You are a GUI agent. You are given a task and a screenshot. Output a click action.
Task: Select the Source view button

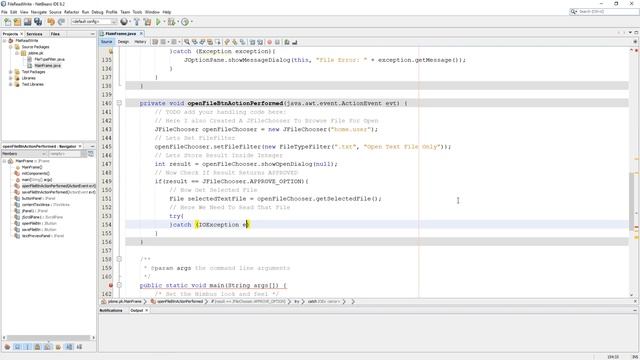tap(106, 42)
